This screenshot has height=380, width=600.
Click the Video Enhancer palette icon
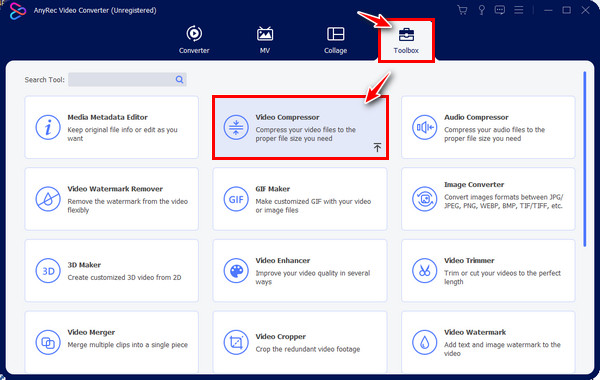coord(236,271)
